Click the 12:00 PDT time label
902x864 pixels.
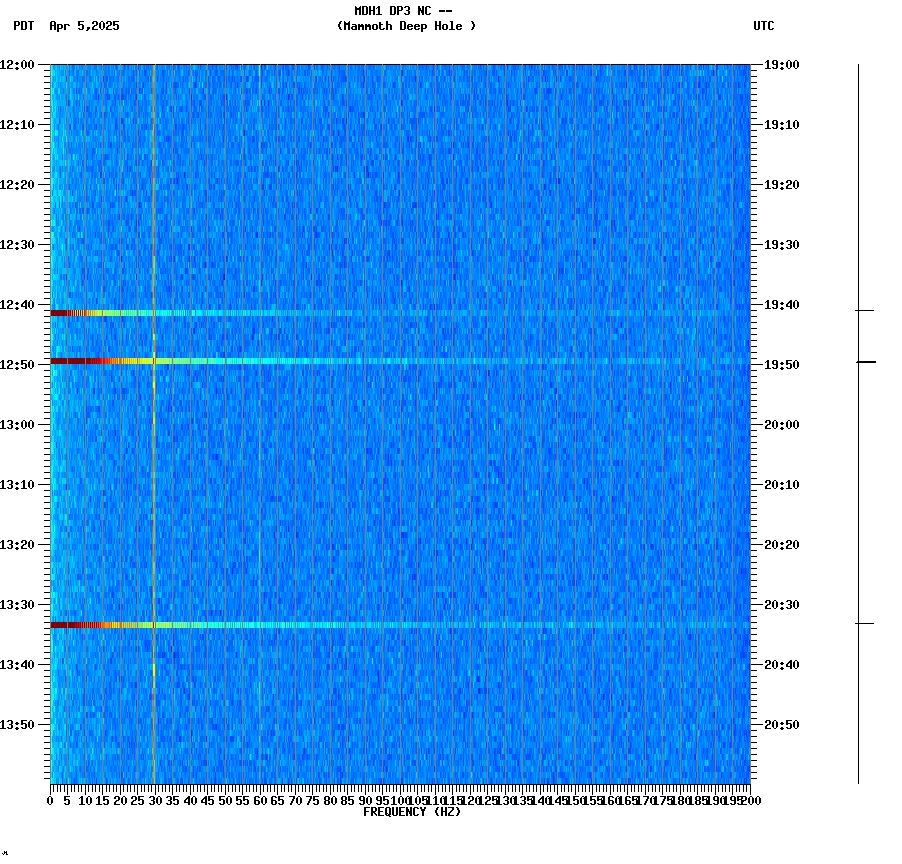pos(21,64)
